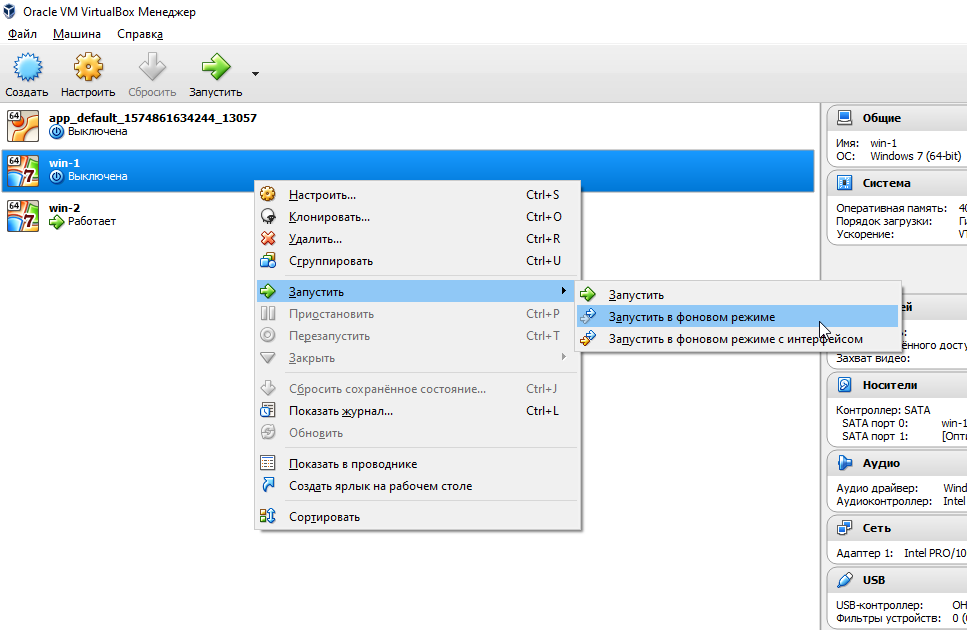Choose Клонировать... in context menu

click(418, 217)
